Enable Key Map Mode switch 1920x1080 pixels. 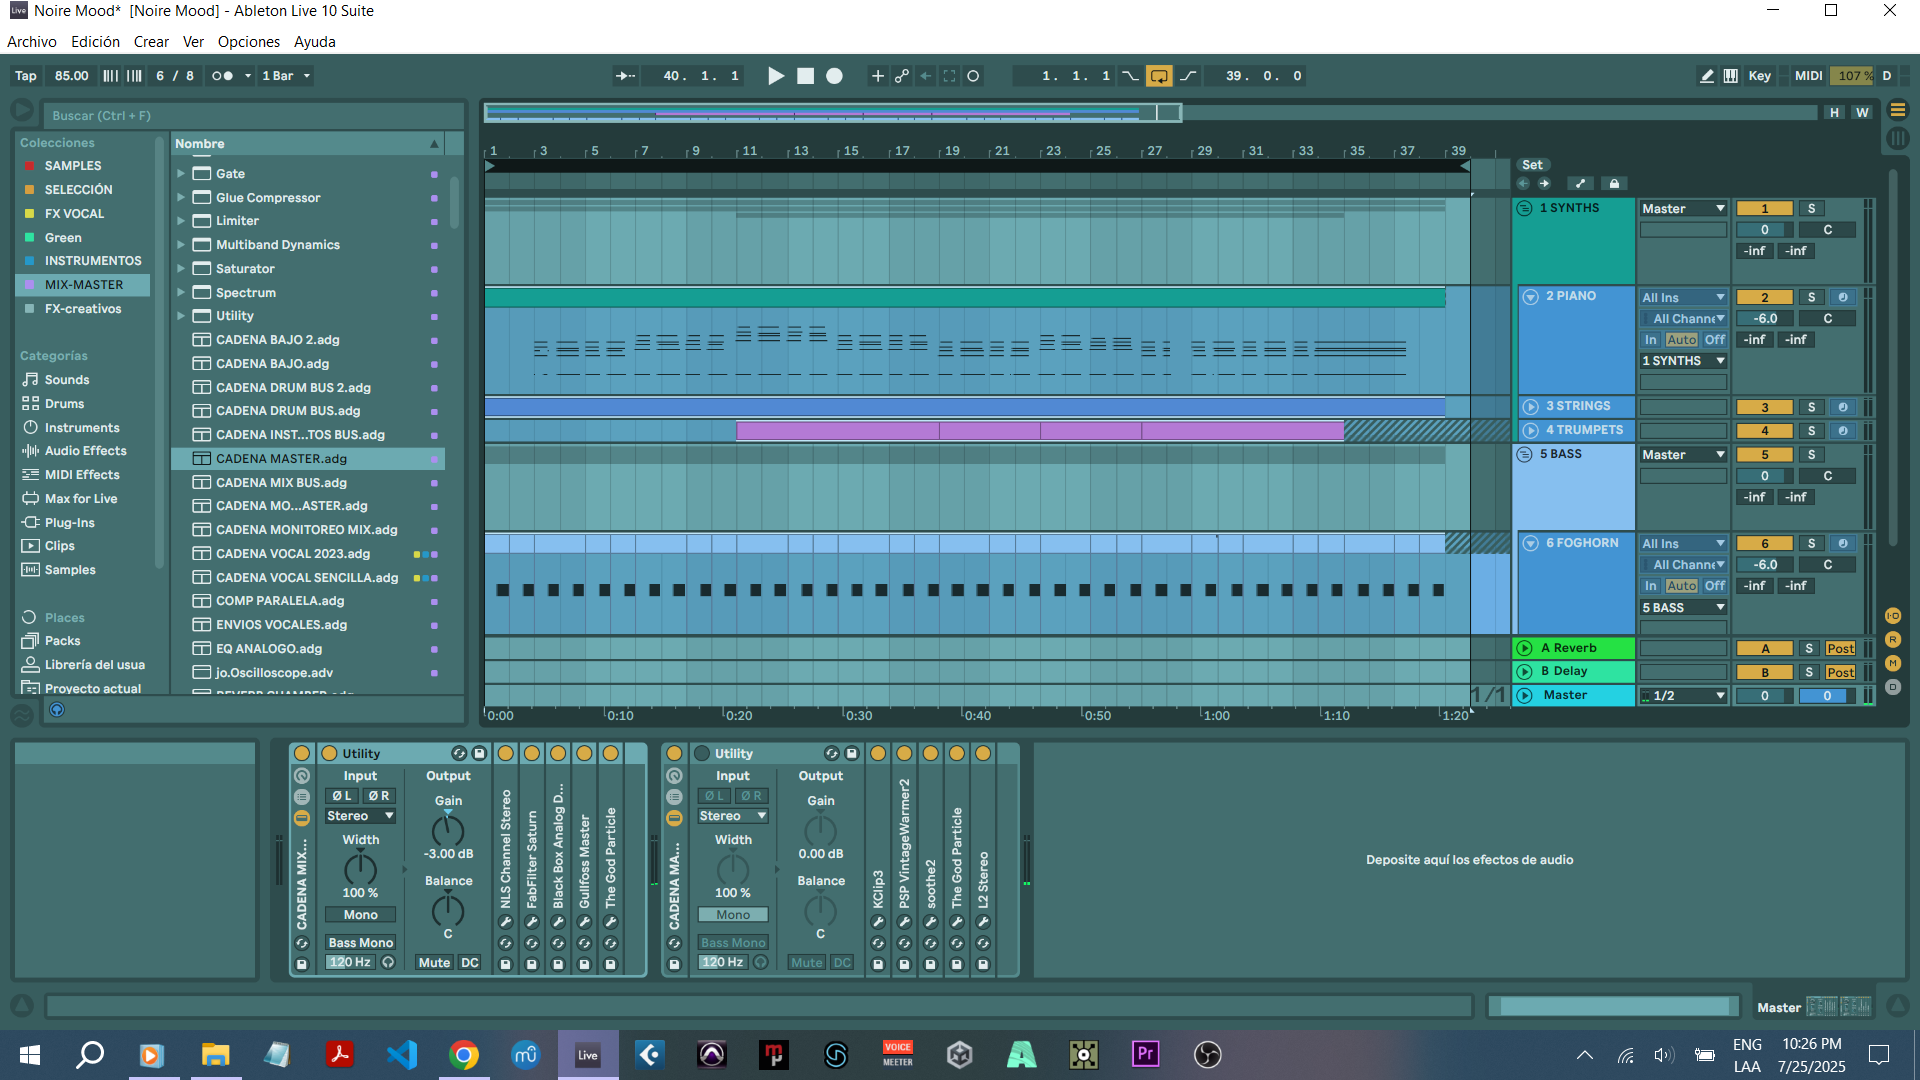(1759, 76)
